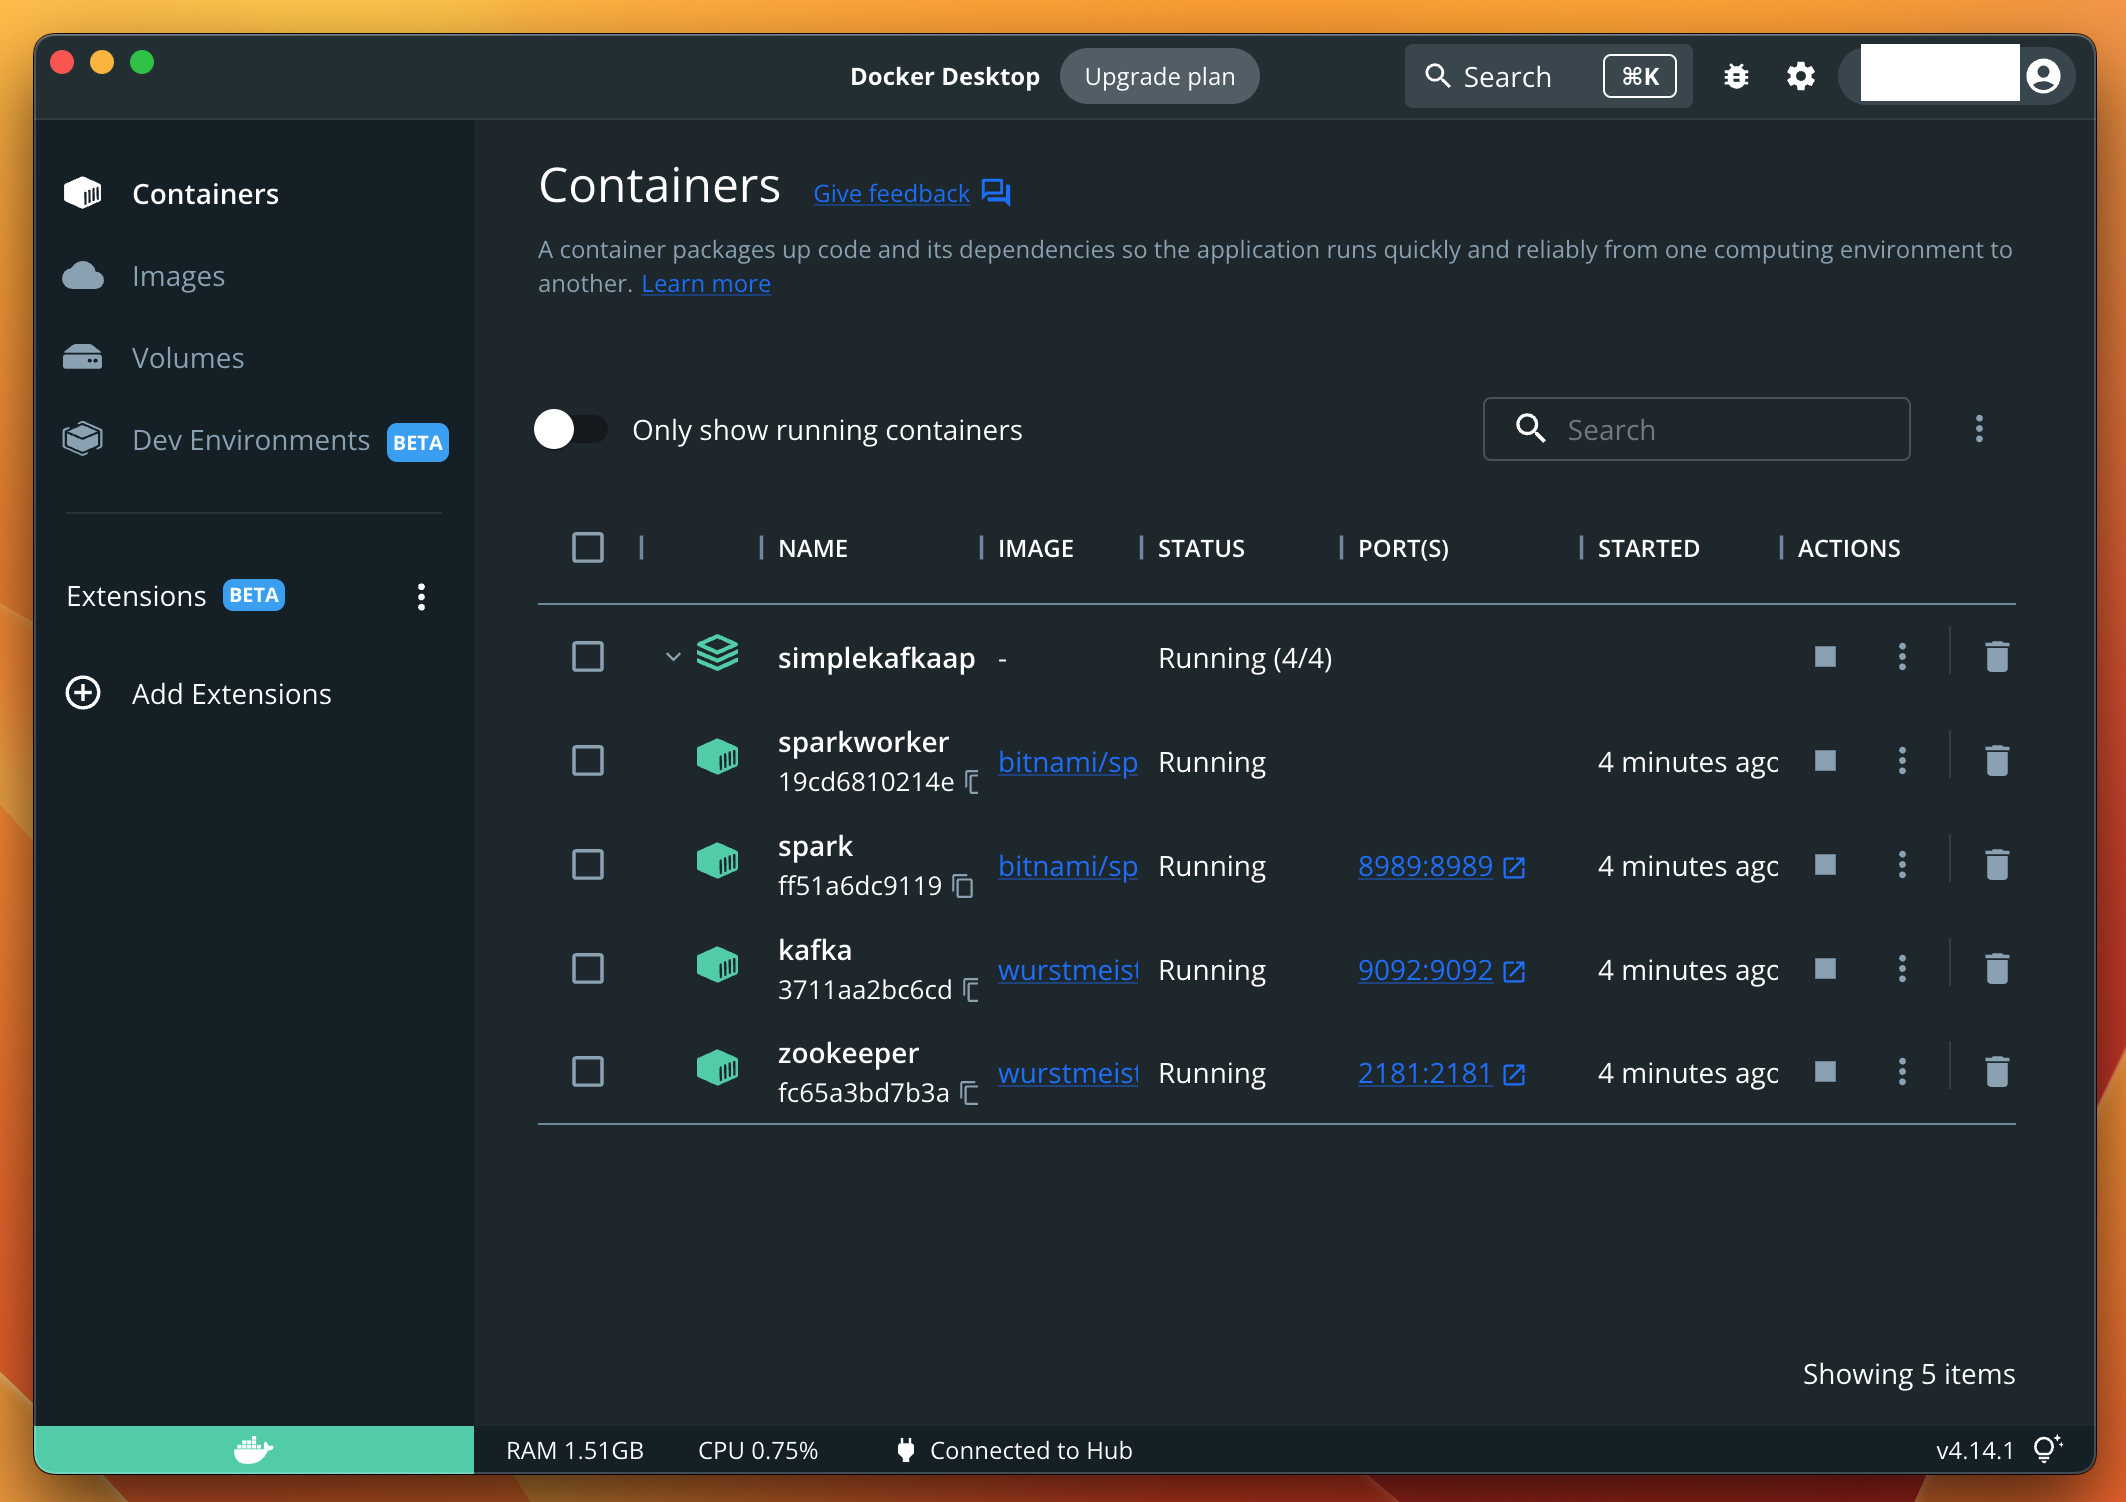Image resolution: width=2126 pixels, height=1502 pixels.
Task: Copy the sparkworker container ID
Action: pos(972,782)
